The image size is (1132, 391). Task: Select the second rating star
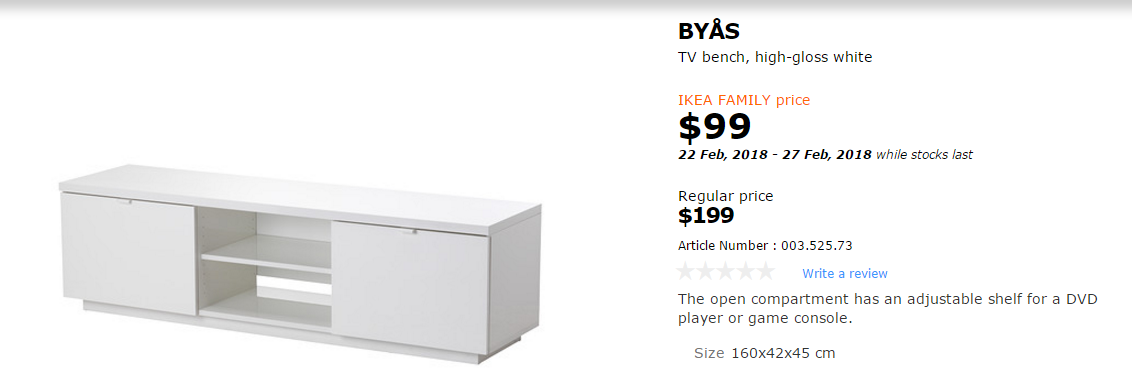tap(706, 272)
